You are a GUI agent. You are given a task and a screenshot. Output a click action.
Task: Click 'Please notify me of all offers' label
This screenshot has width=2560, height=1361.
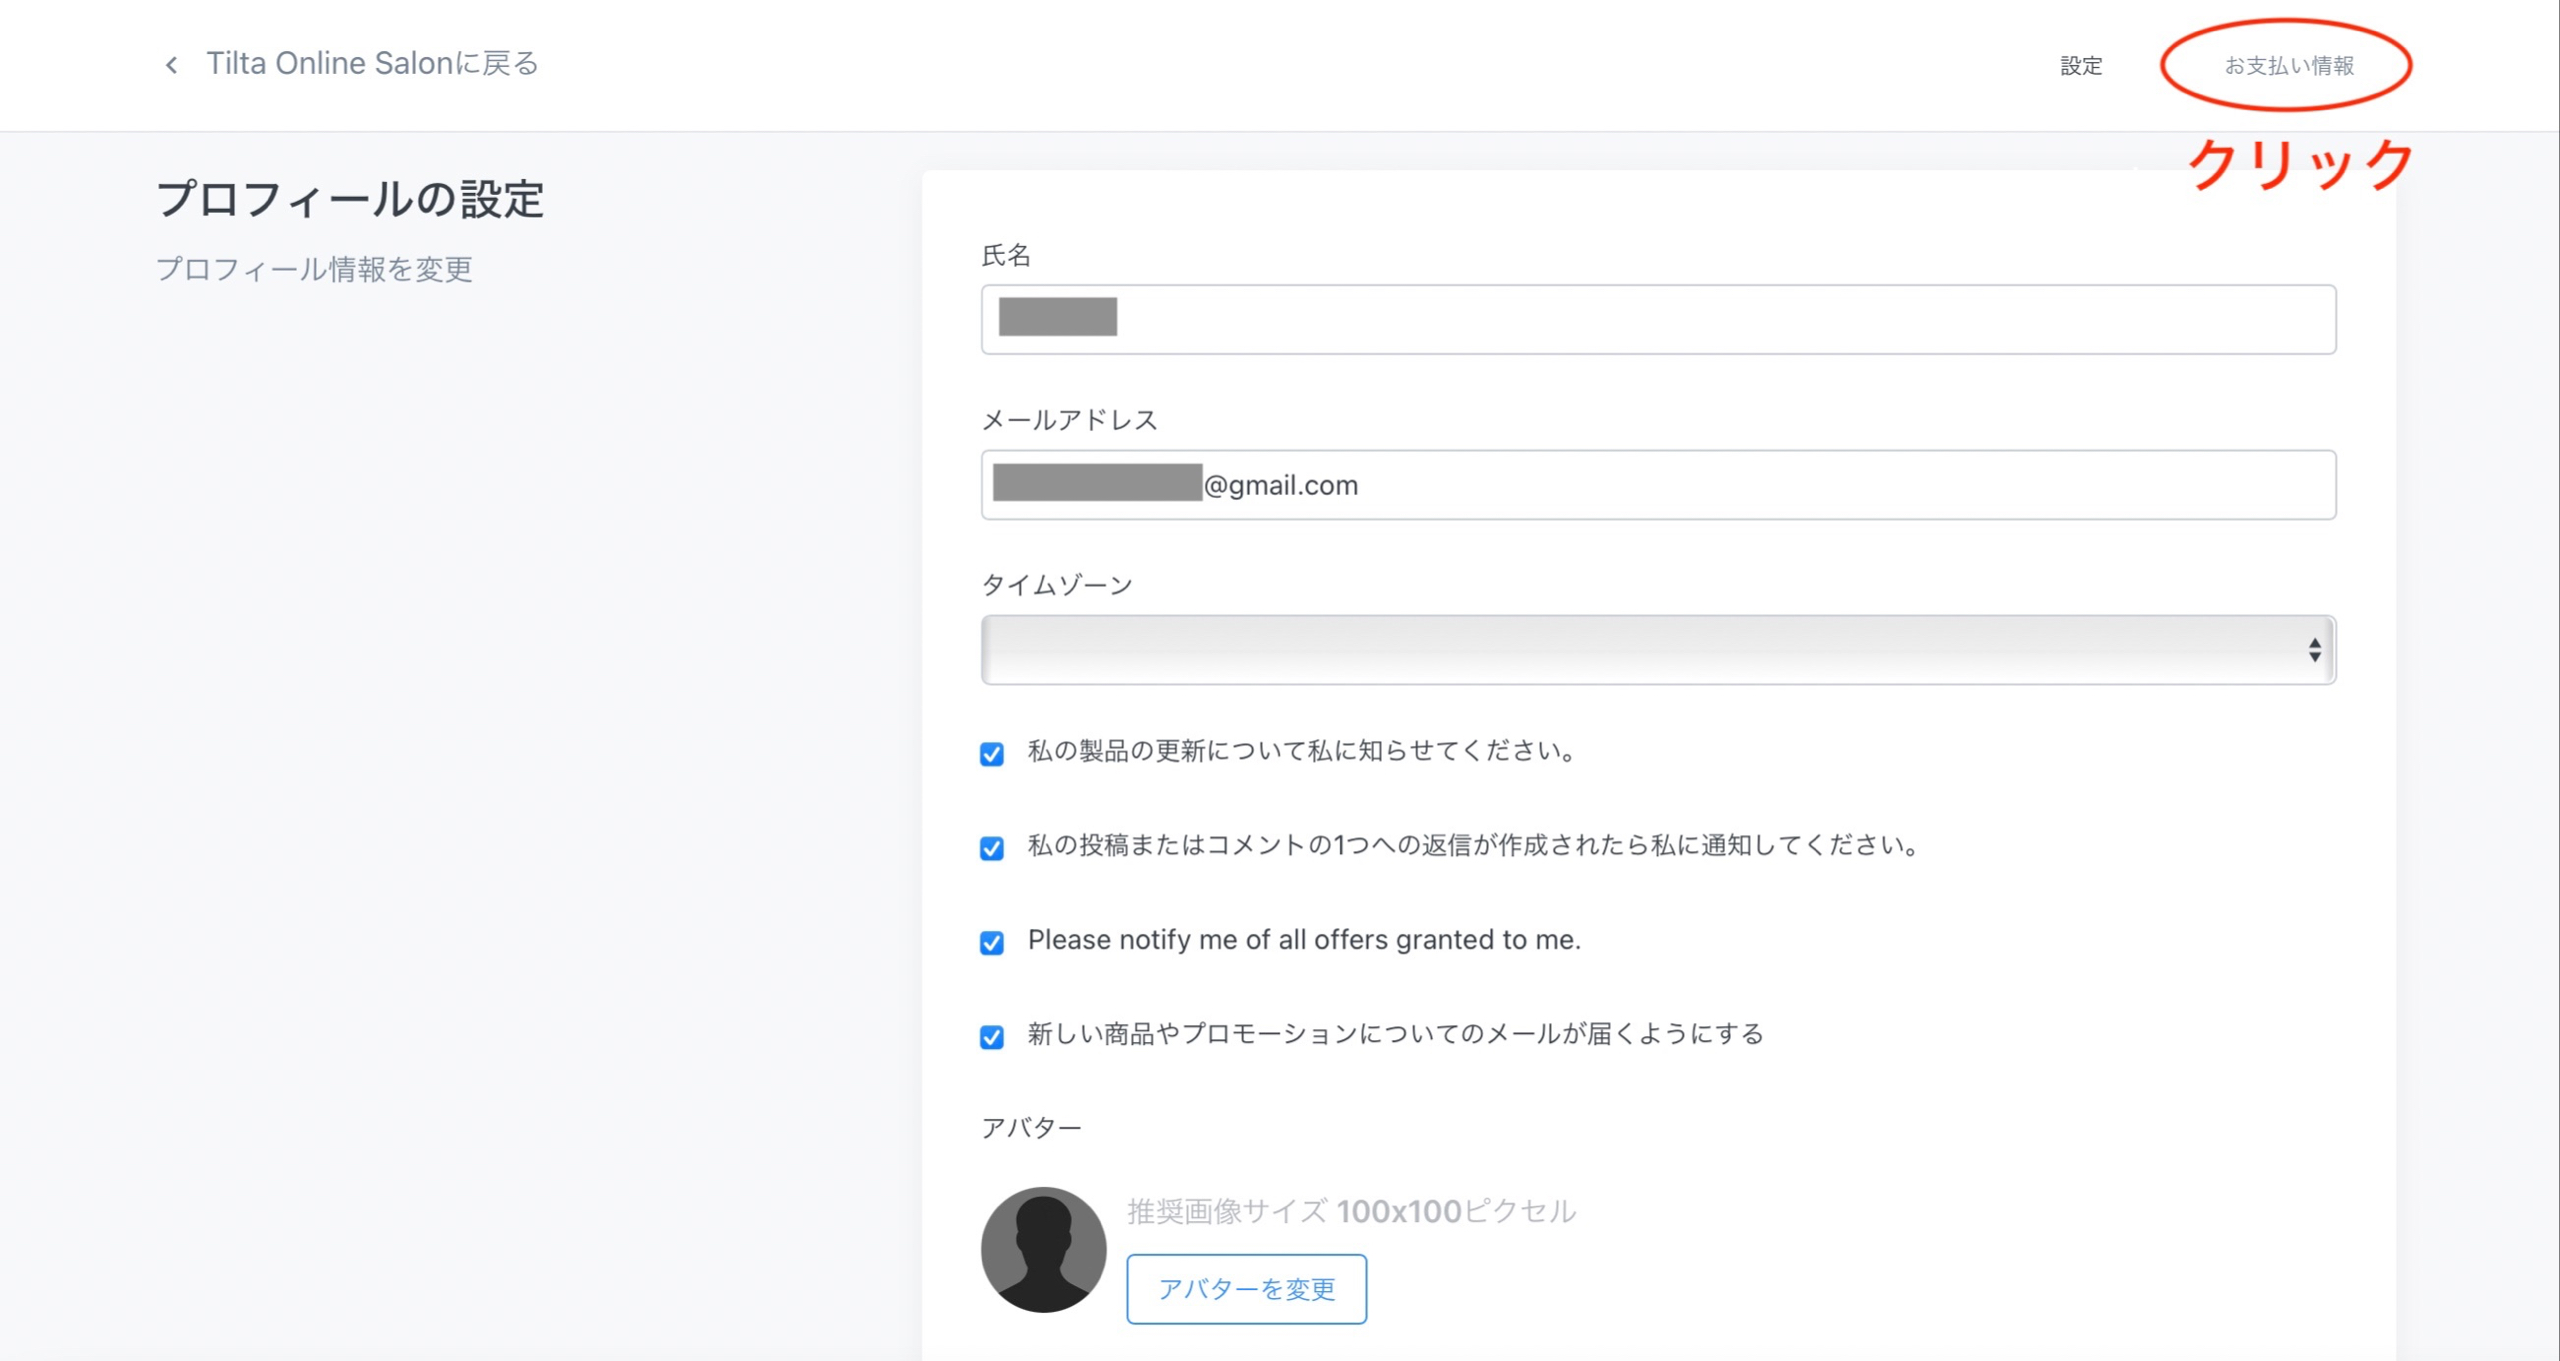[1303, 940]
